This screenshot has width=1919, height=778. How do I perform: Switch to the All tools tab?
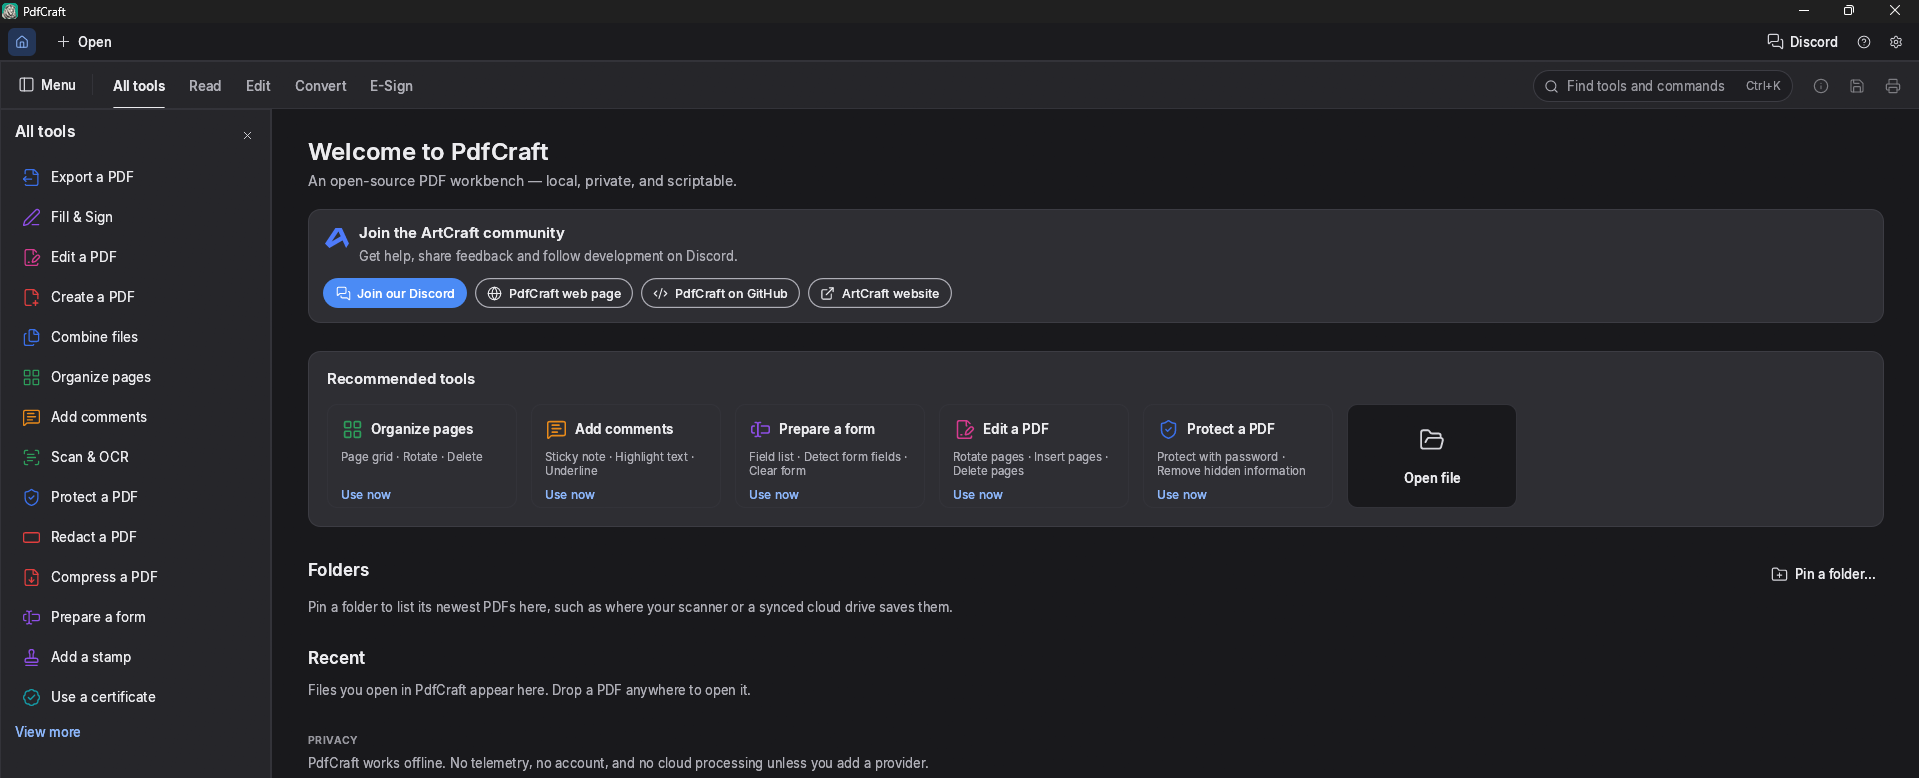tap(139, 86)
